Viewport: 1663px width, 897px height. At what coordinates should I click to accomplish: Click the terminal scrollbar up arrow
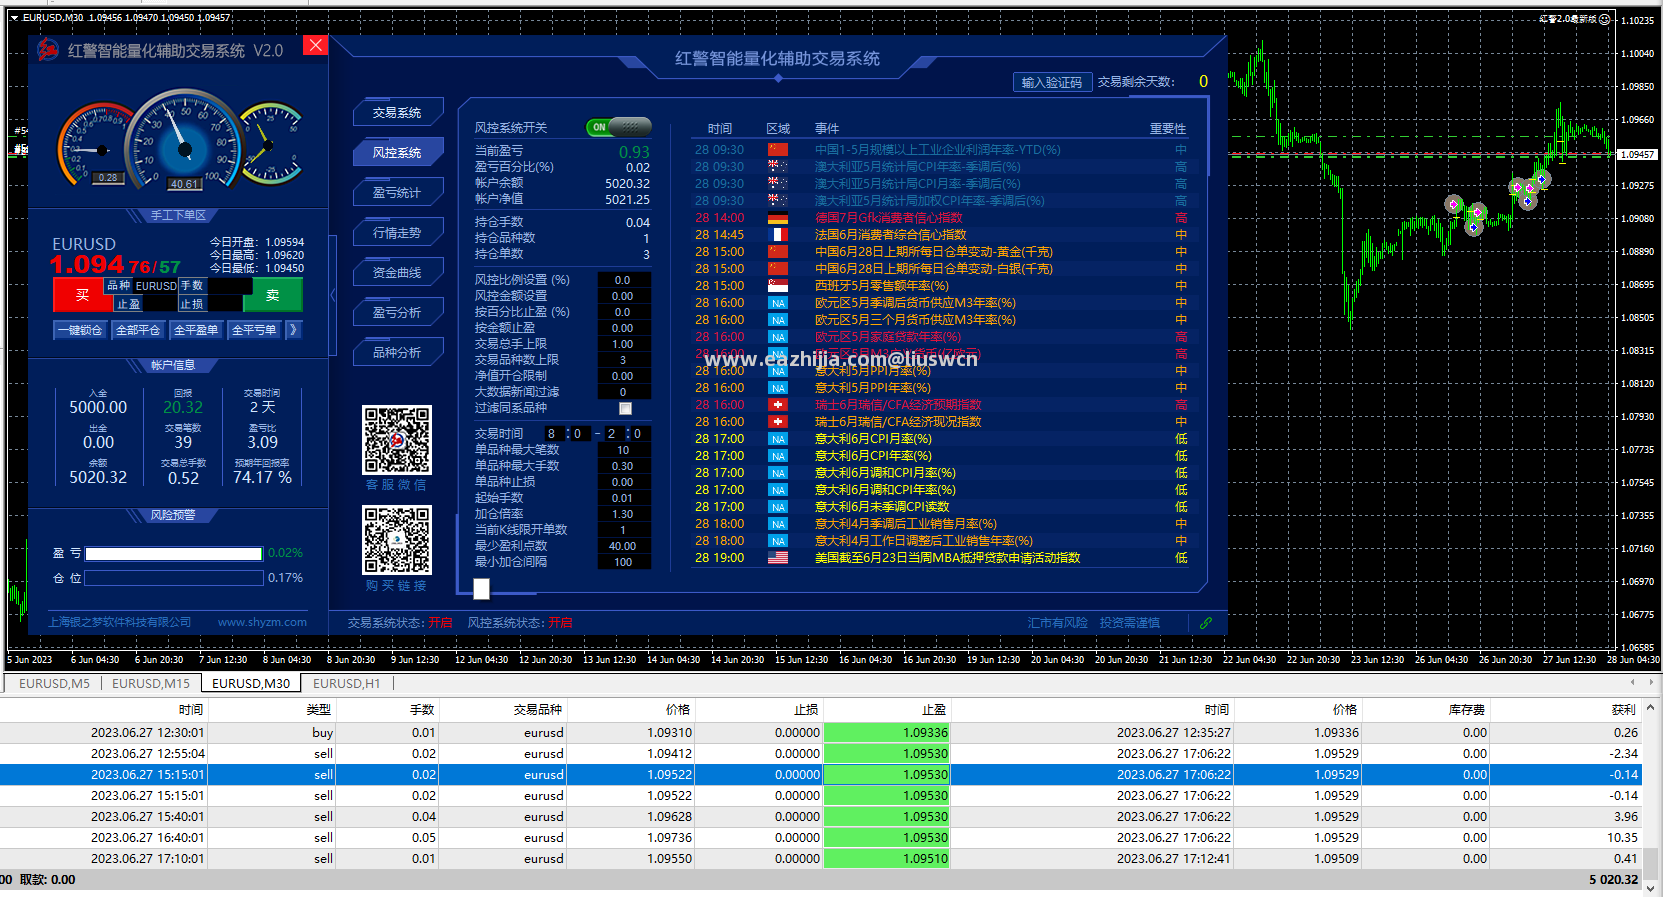tap(1650, 707)
